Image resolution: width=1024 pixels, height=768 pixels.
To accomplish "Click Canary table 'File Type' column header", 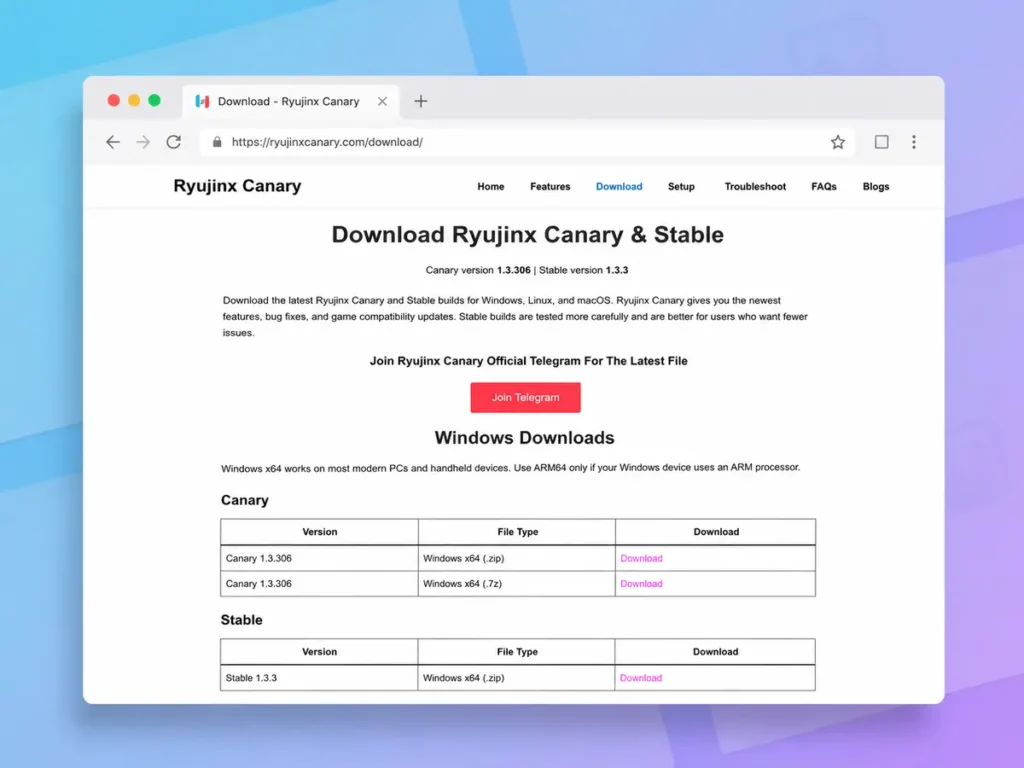I will tap(517, 532).
